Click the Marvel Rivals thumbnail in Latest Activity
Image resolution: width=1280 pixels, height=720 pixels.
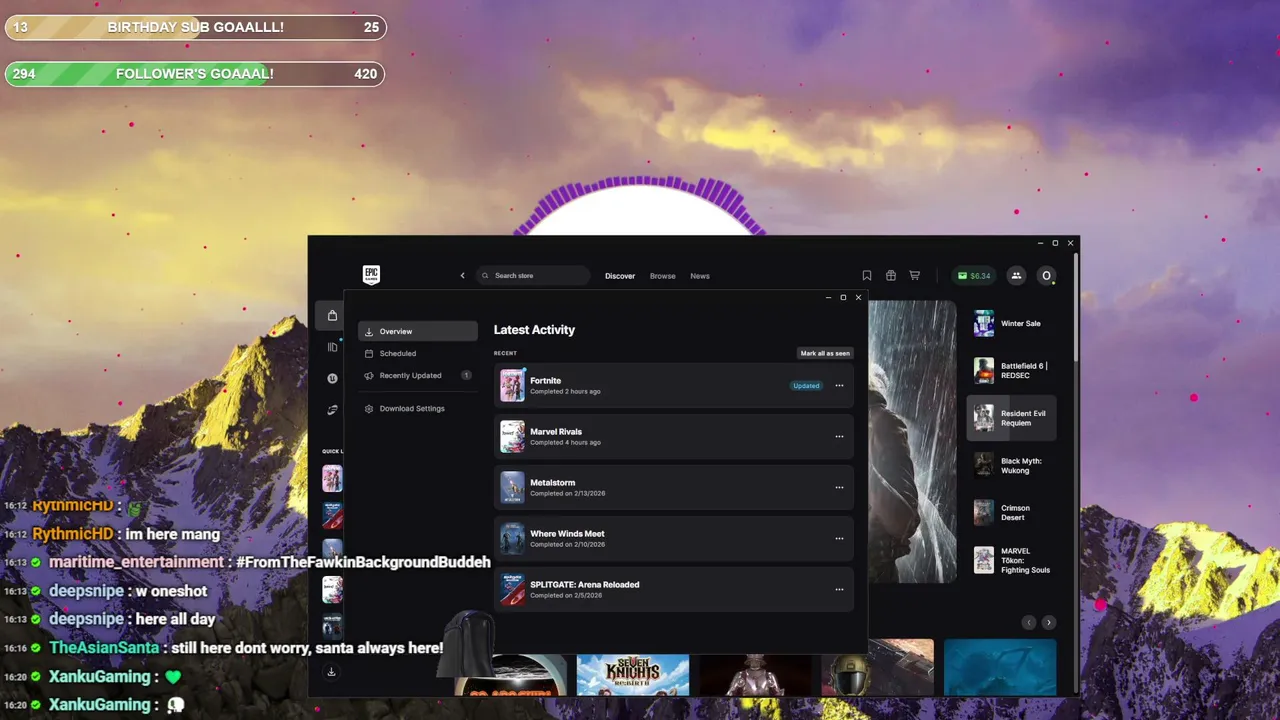512,436
